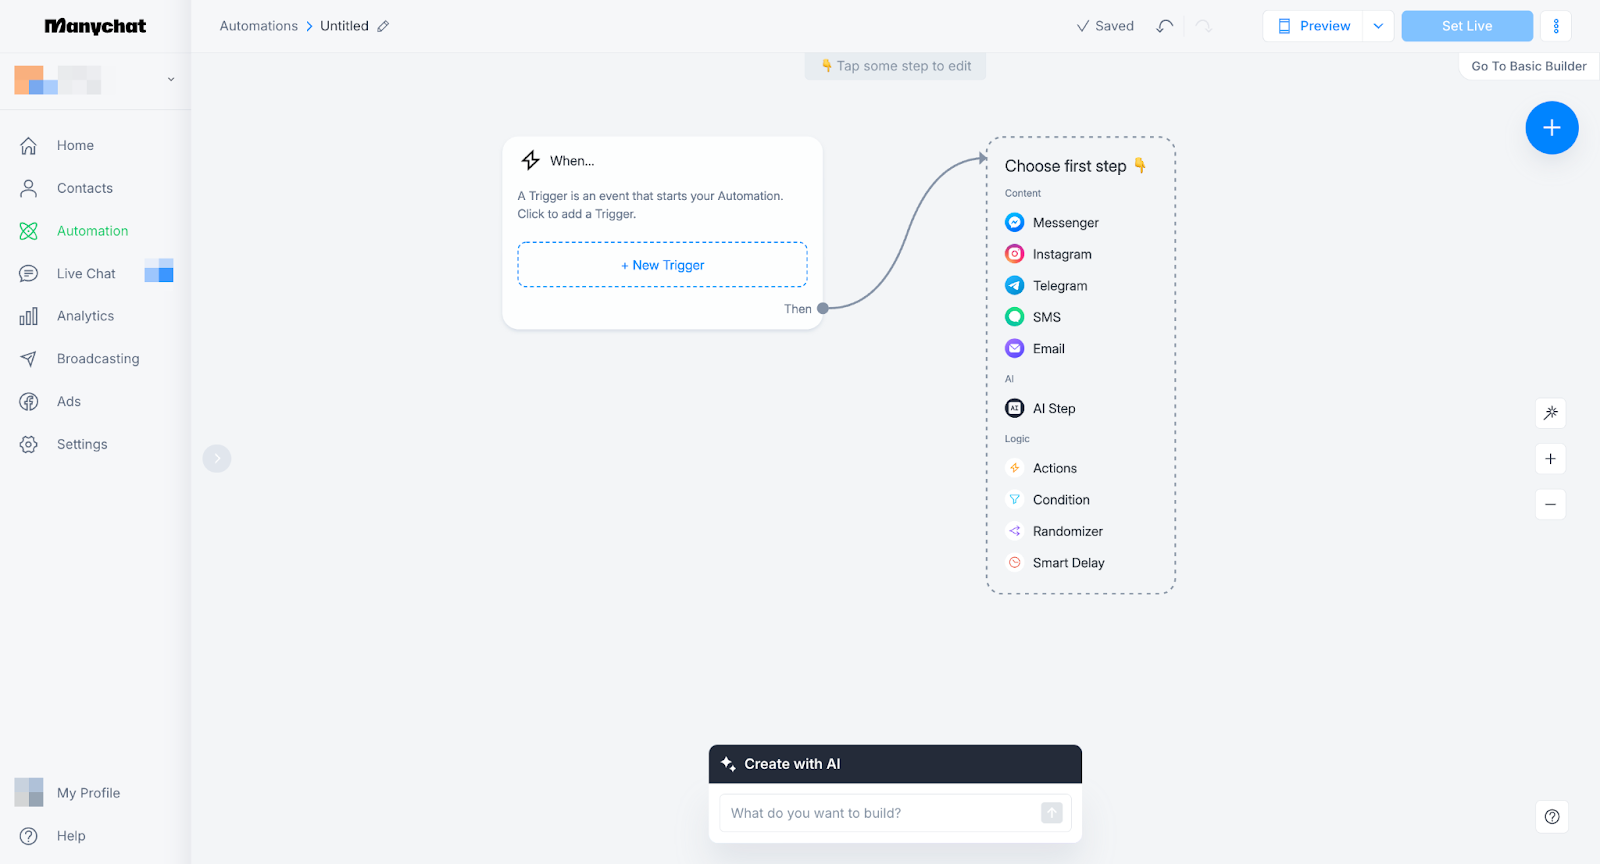1600x864 pixels.
Task: Select the Randomizer logic step
Action: [x=1054, y=531]
